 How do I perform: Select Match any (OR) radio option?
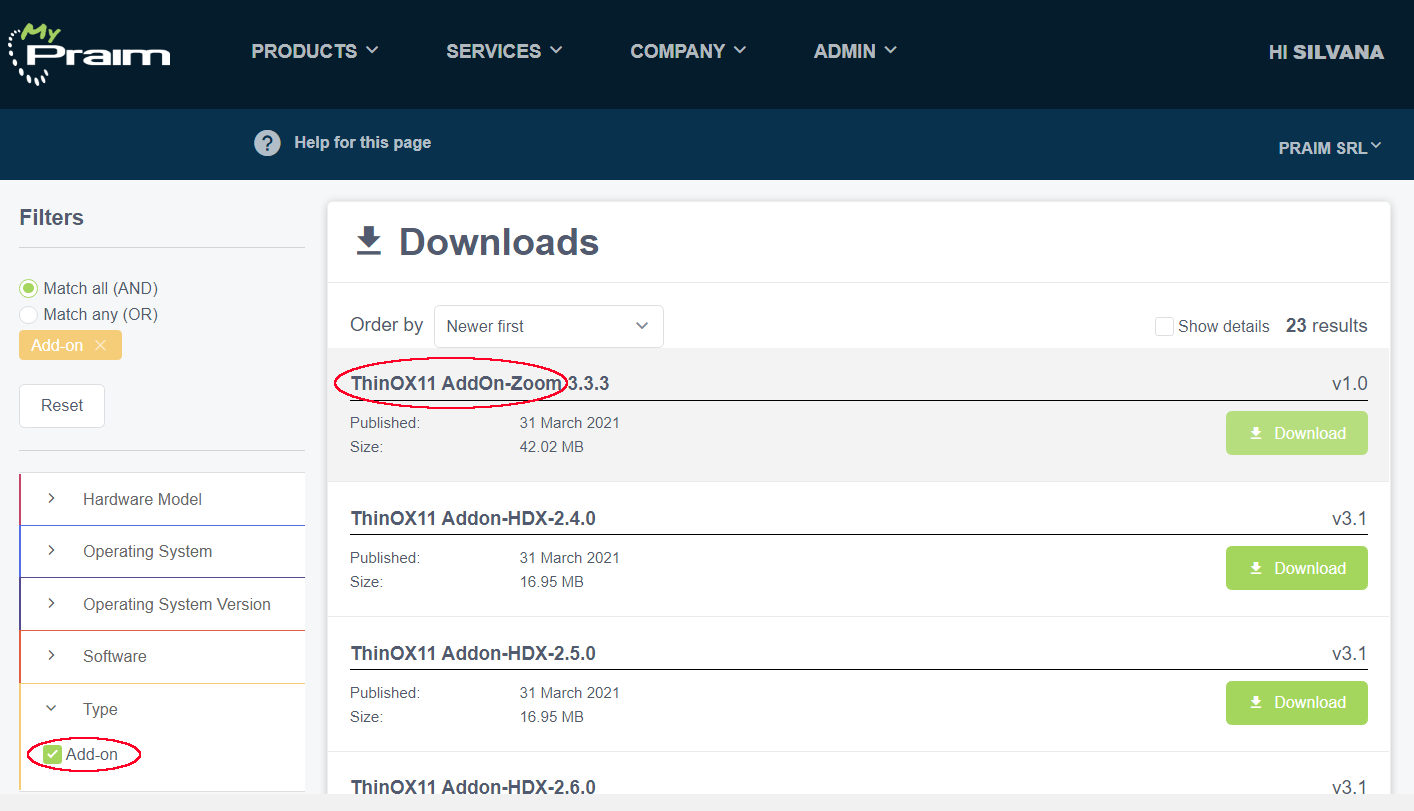(28, 314)
